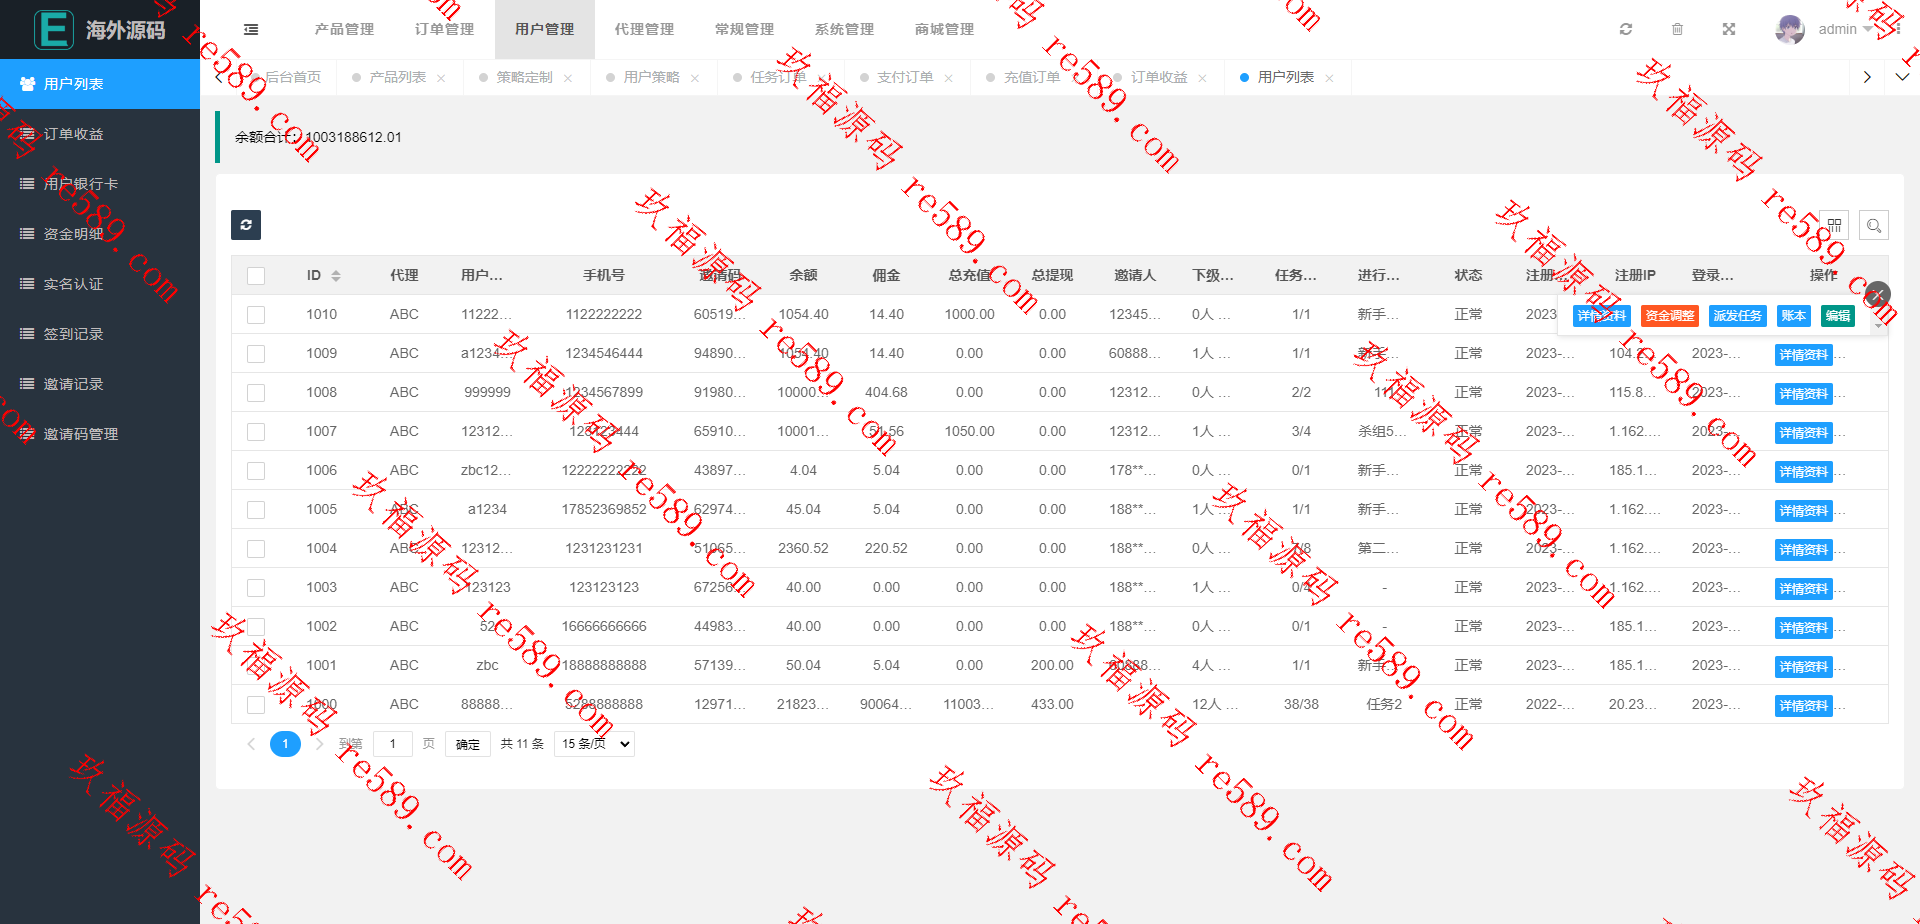Check the row for ID 1007
Image resolution: width=1920 pixels, height=924 pixels.
pyautogui.click(x=256, y=432)
